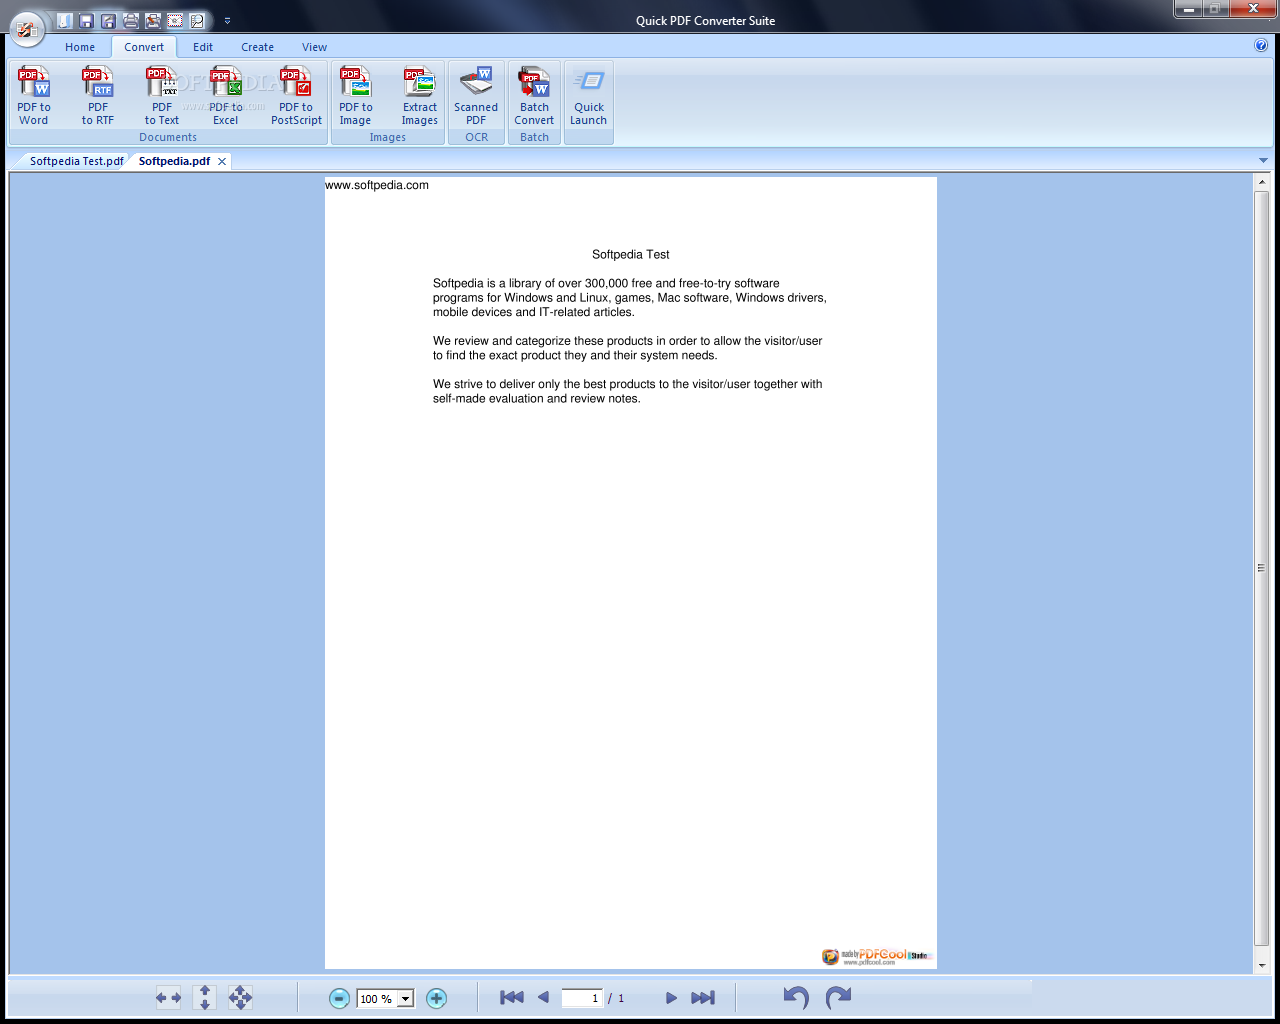The image size is (1280, 1024).
Task: Open the View ribbon tab
Action: (x=314, y=47)
